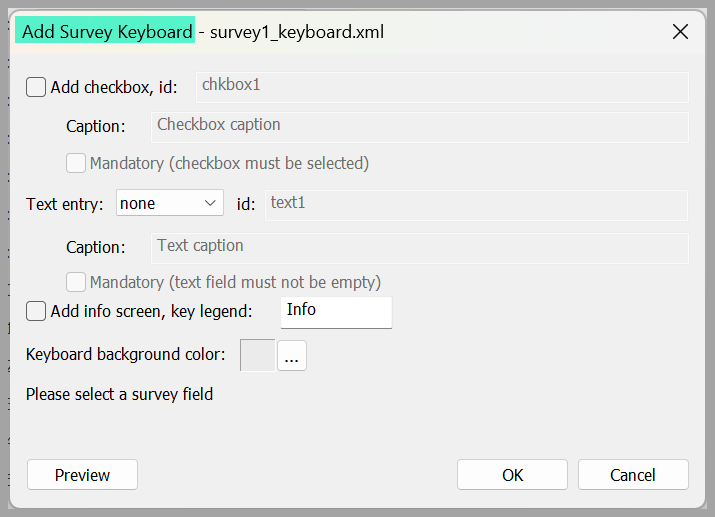Click the keyboard background color swatch

click(x=258, y=355)
